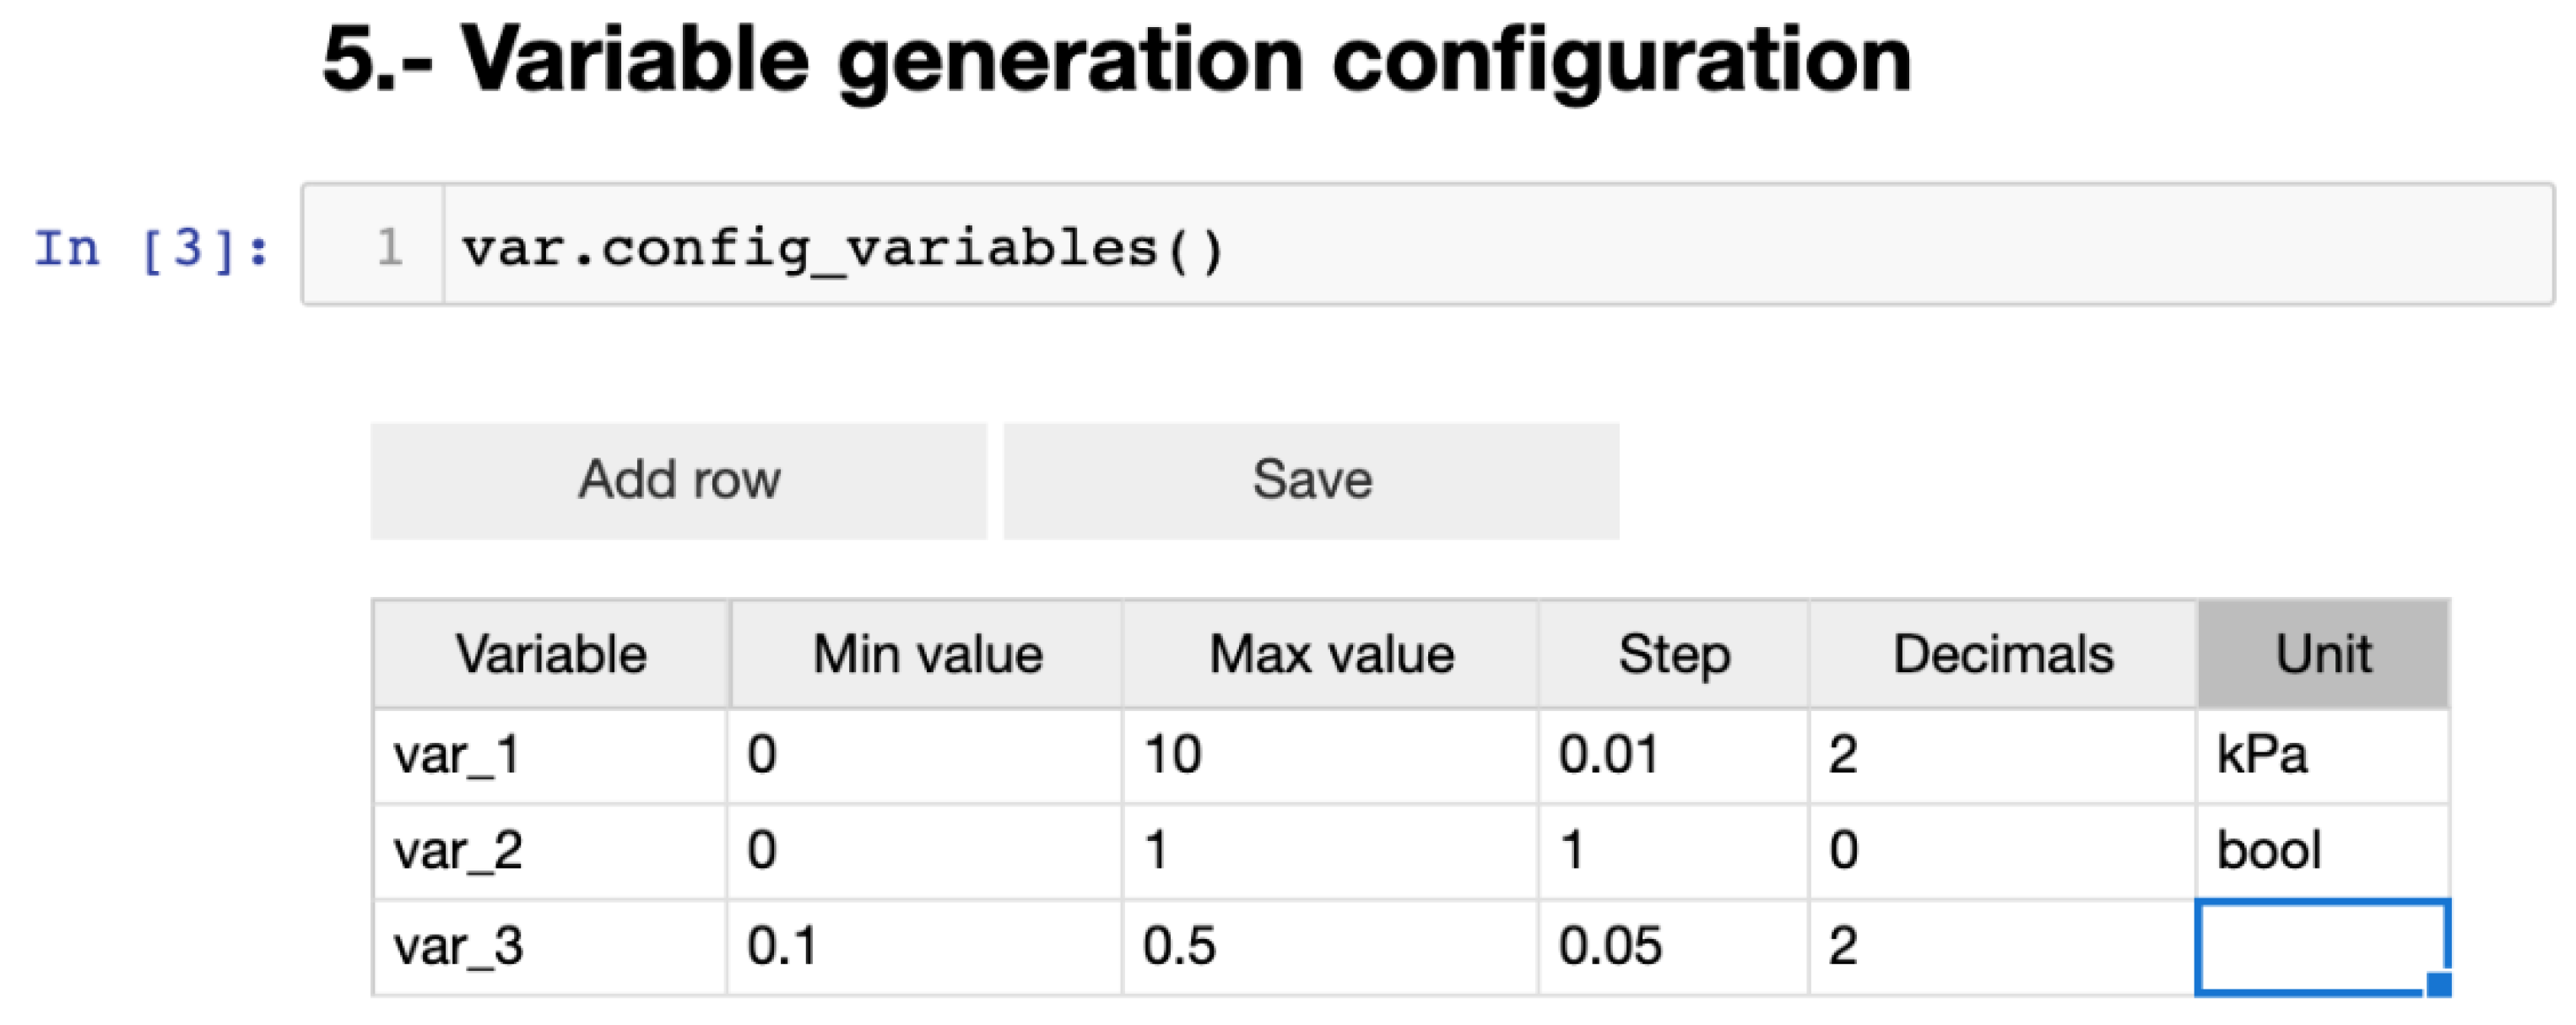Viewport: 2576px width, 1025px height.
Task: Select the Decimals column header
Action: point(2003,655)
